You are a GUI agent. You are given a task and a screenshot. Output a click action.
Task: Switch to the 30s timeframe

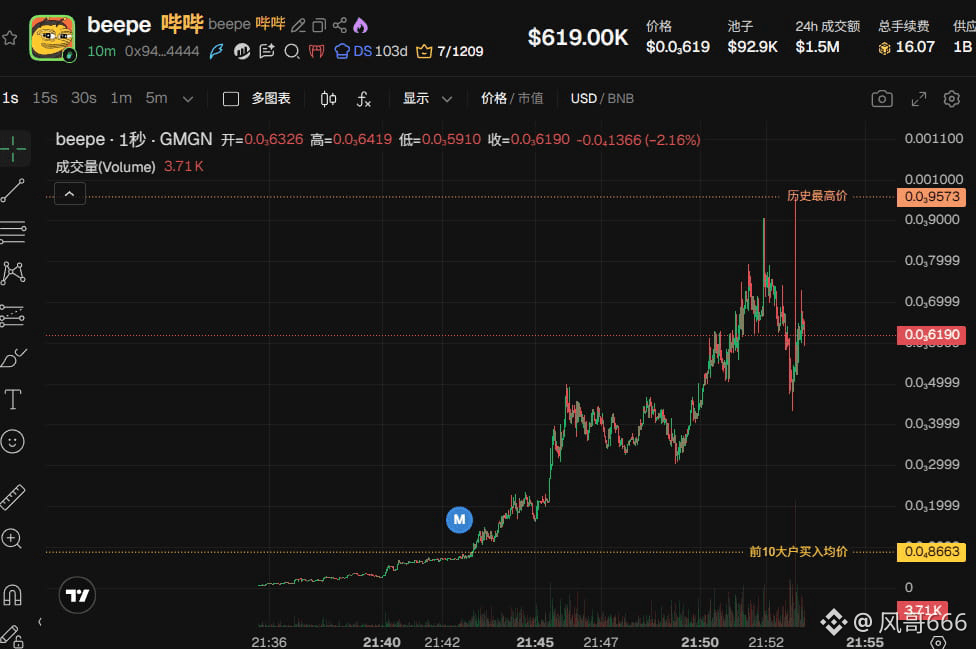point(83,98)
